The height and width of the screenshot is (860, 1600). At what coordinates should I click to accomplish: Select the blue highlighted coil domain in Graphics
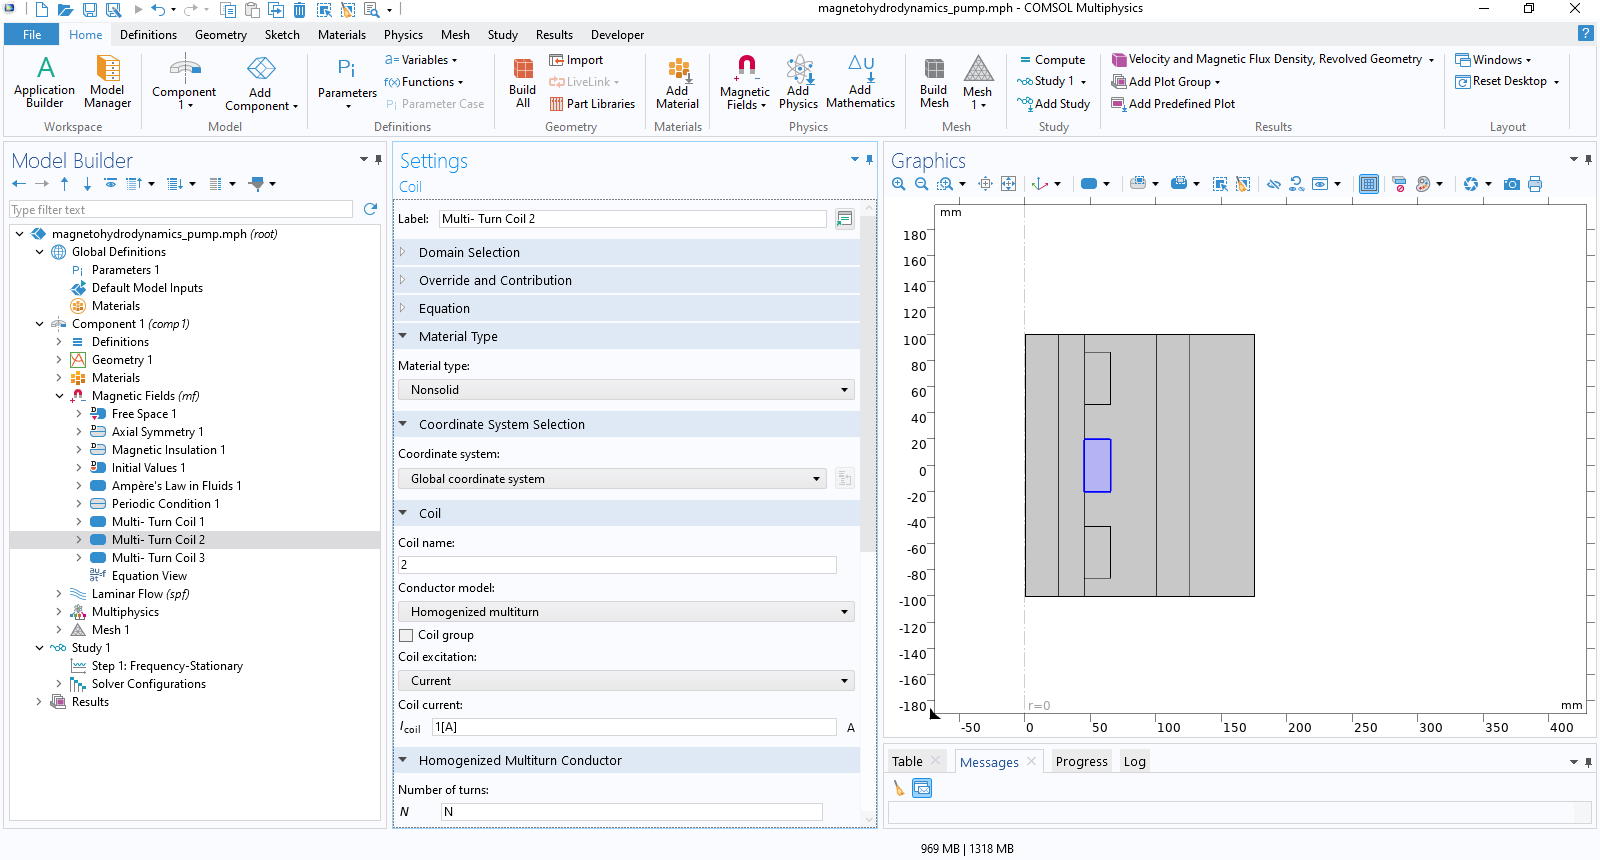pos(1097,466)
